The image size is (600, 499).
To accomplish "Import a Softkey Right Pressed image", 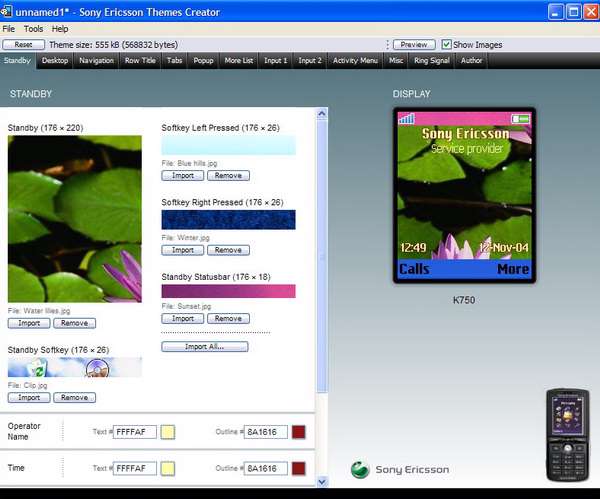I will [183, 250].
